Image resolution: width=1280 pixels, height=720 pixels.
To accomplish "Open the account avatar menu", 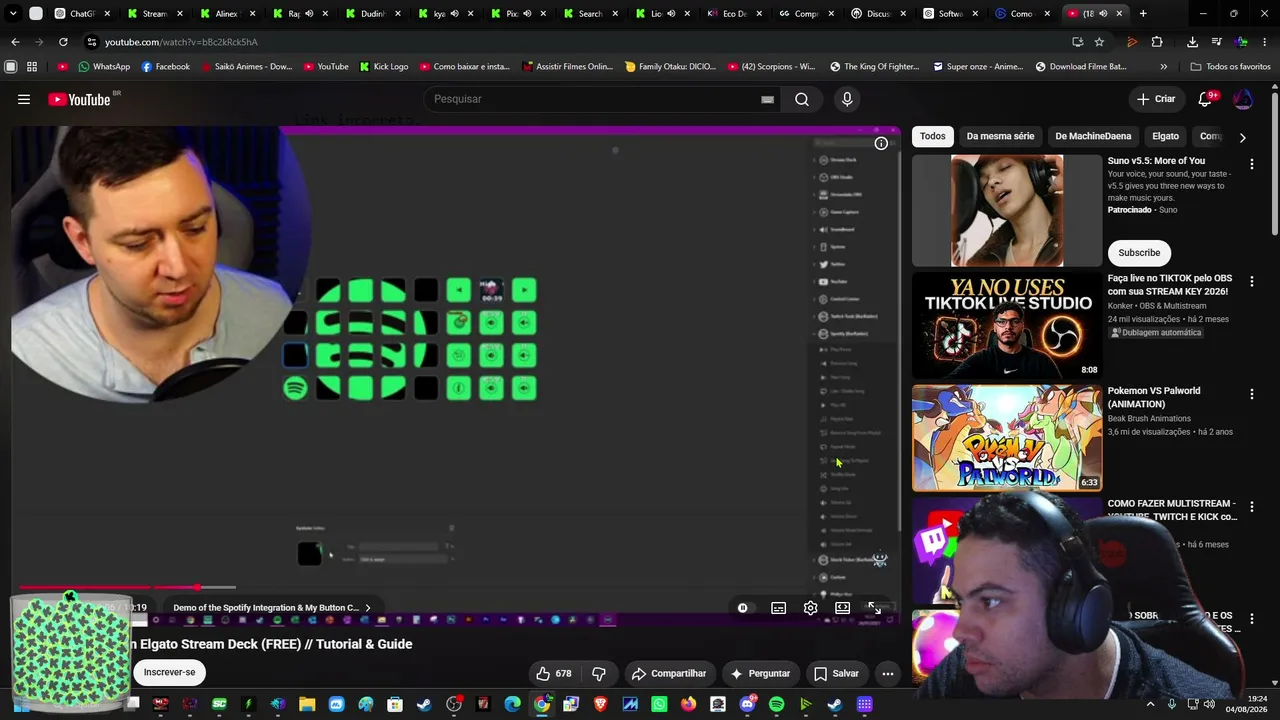I will (1243, 99).
